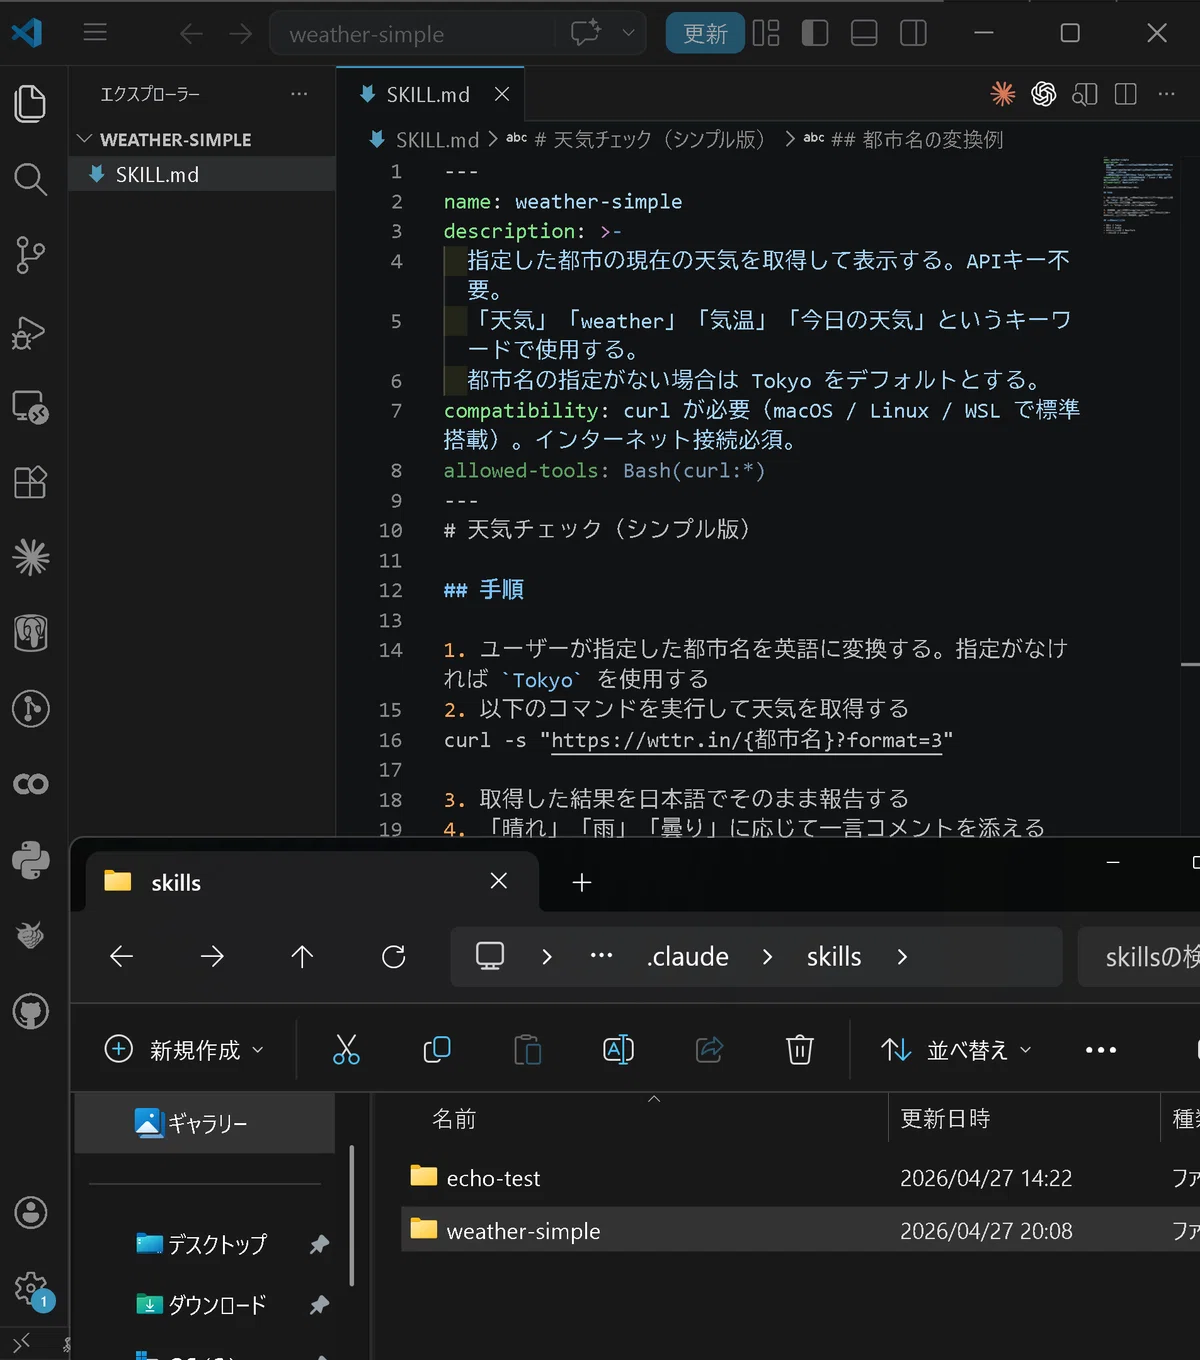Click the weather-simple command center search
Viewport: 1200px width, 1360px height.
tap(412, 34)
